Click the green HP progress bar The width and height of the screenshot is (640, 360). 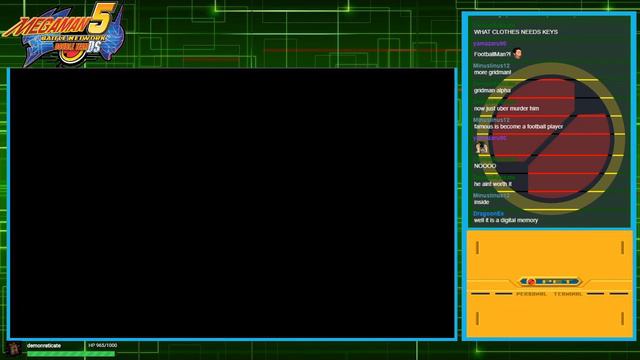(x=71, y=354)
